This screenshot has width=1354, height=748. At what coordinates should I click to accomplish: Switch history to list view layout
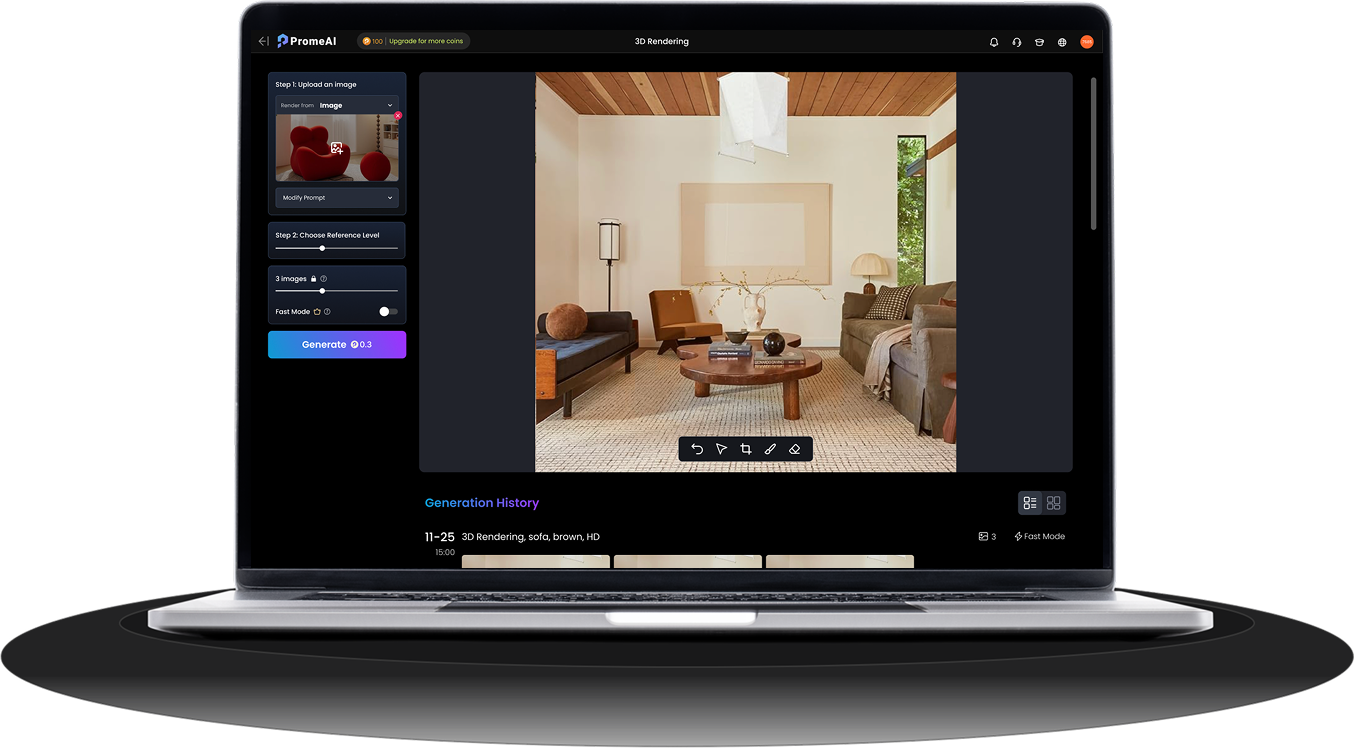coord(1030,502)
